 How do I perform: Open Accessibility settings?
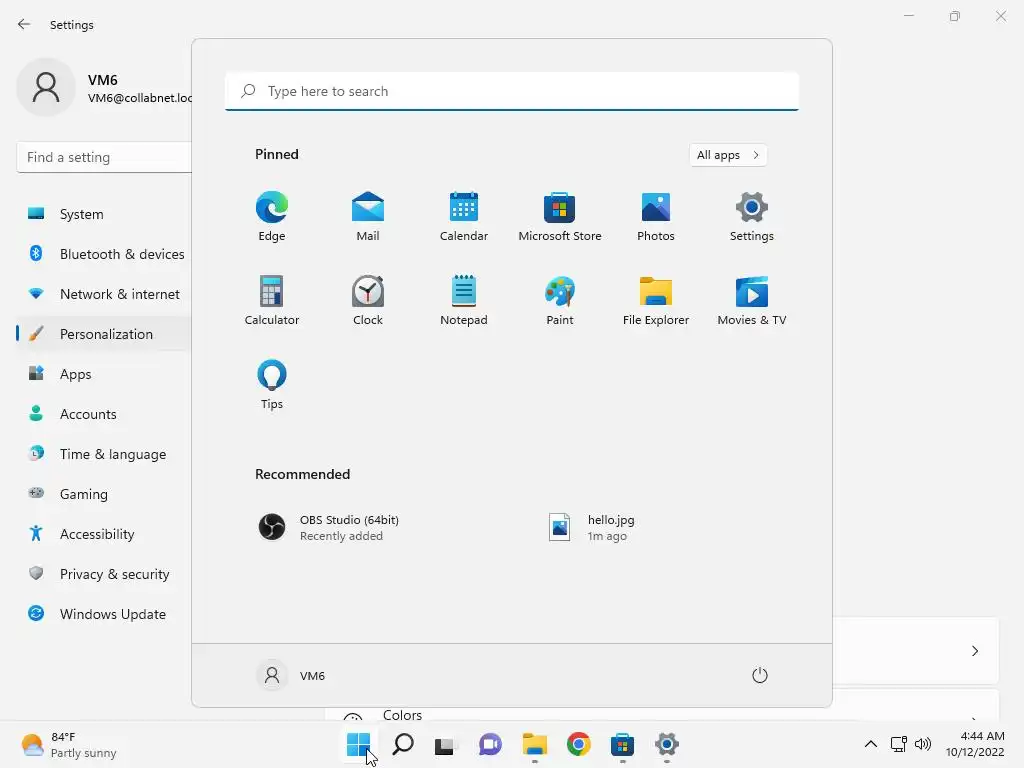click(x=104, y=534)
